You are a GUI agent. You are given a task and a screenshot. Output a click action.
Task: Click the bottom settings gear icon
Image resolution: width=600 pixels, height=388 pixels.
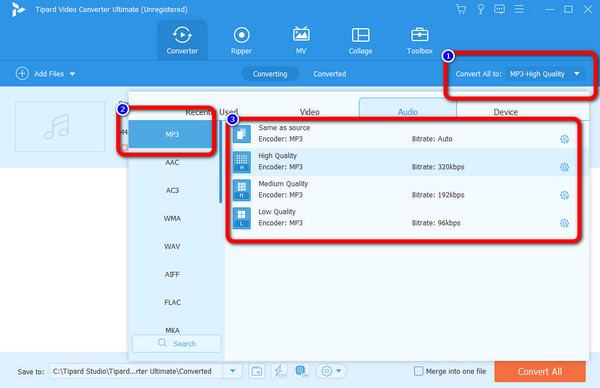tap(326, 371)
